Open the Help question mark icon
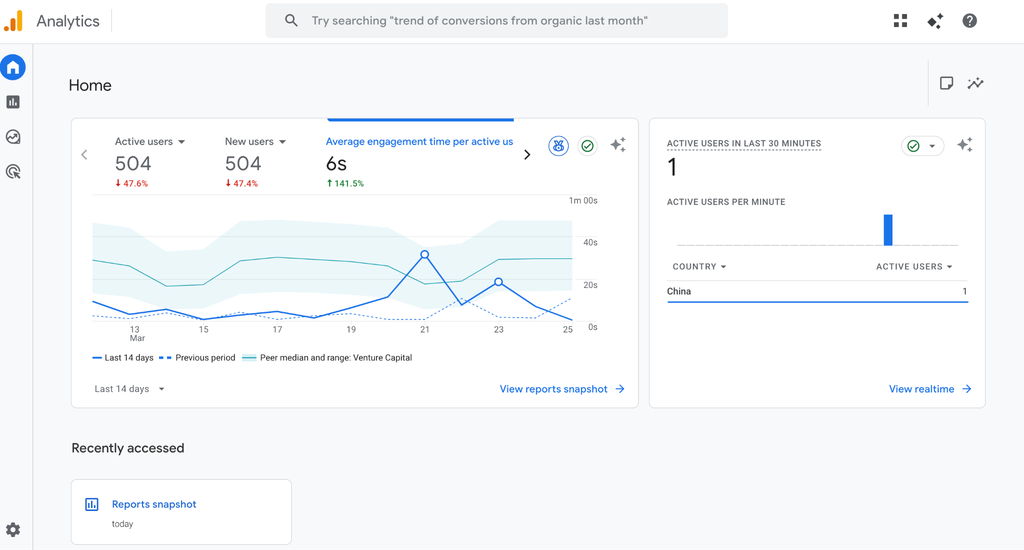This screenshot has height=550, width=1024. [x=970, y=21]
